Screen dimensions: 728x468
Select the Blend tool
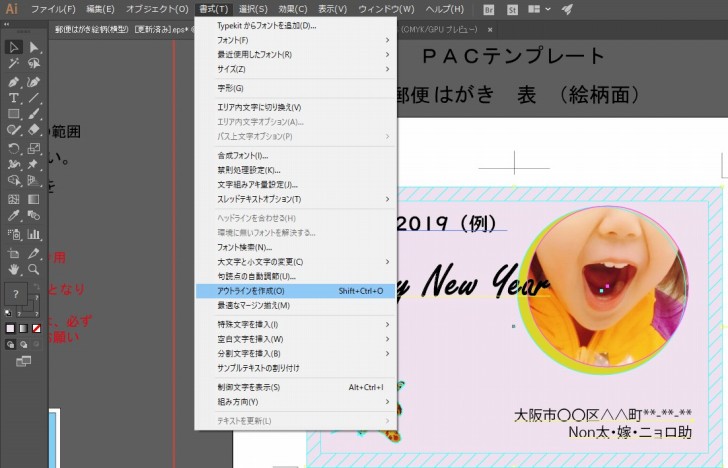33,215
